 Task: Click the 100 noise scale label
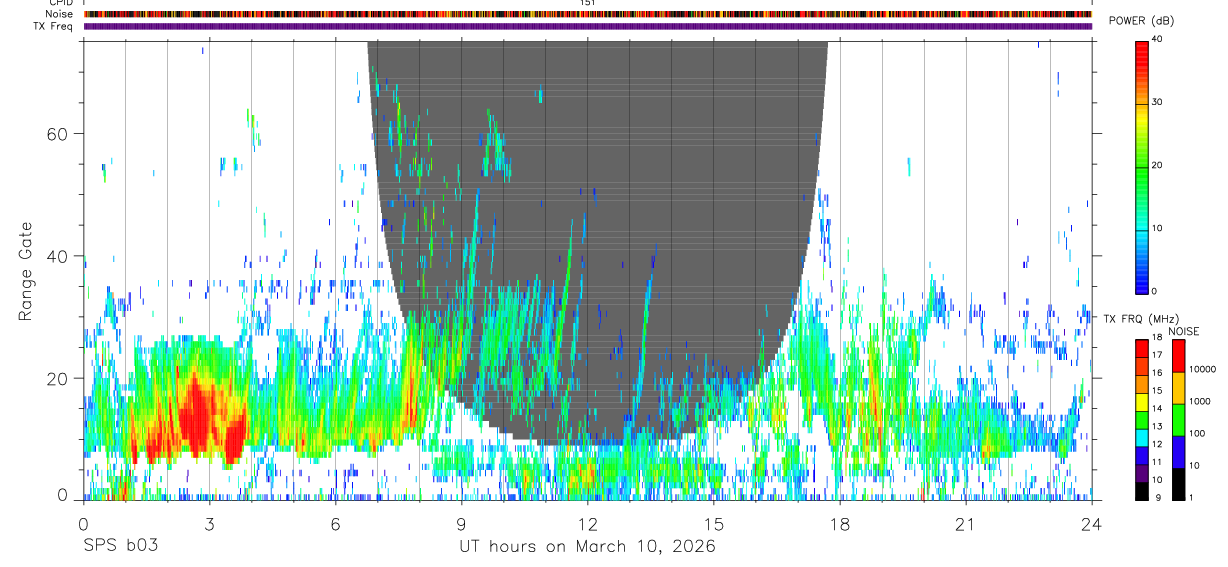pos(1199,433)
